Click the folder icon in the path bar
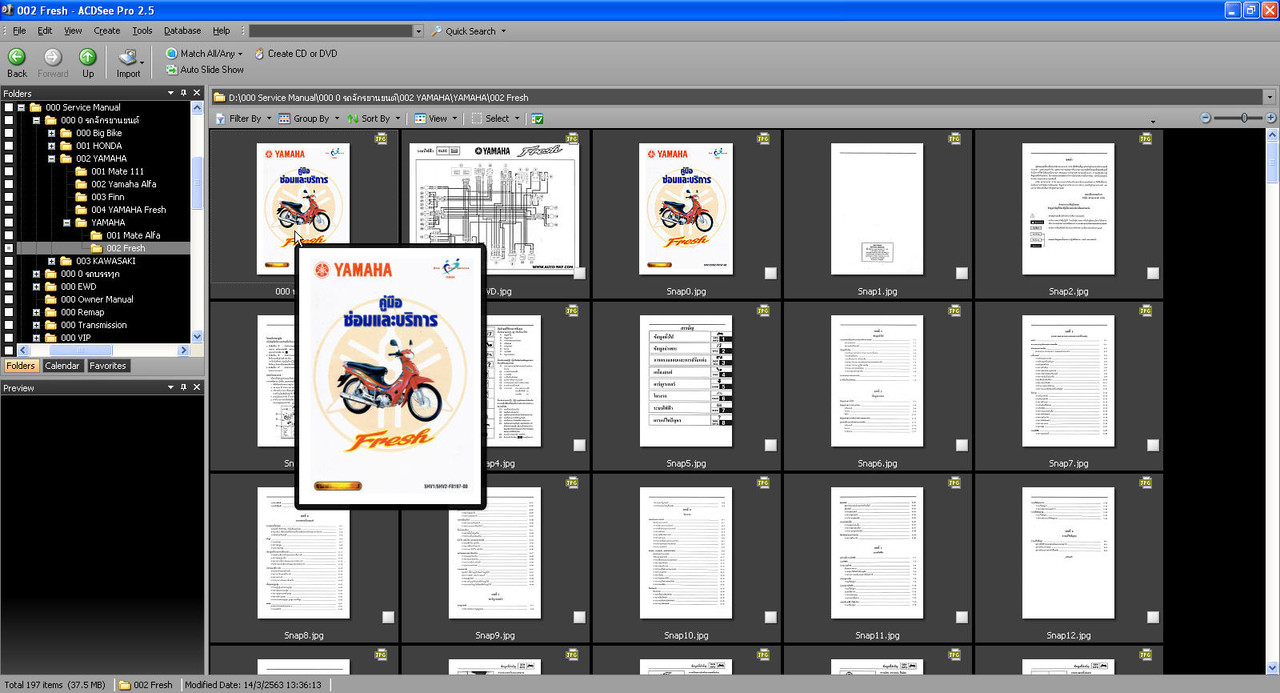 pos(219,98)
